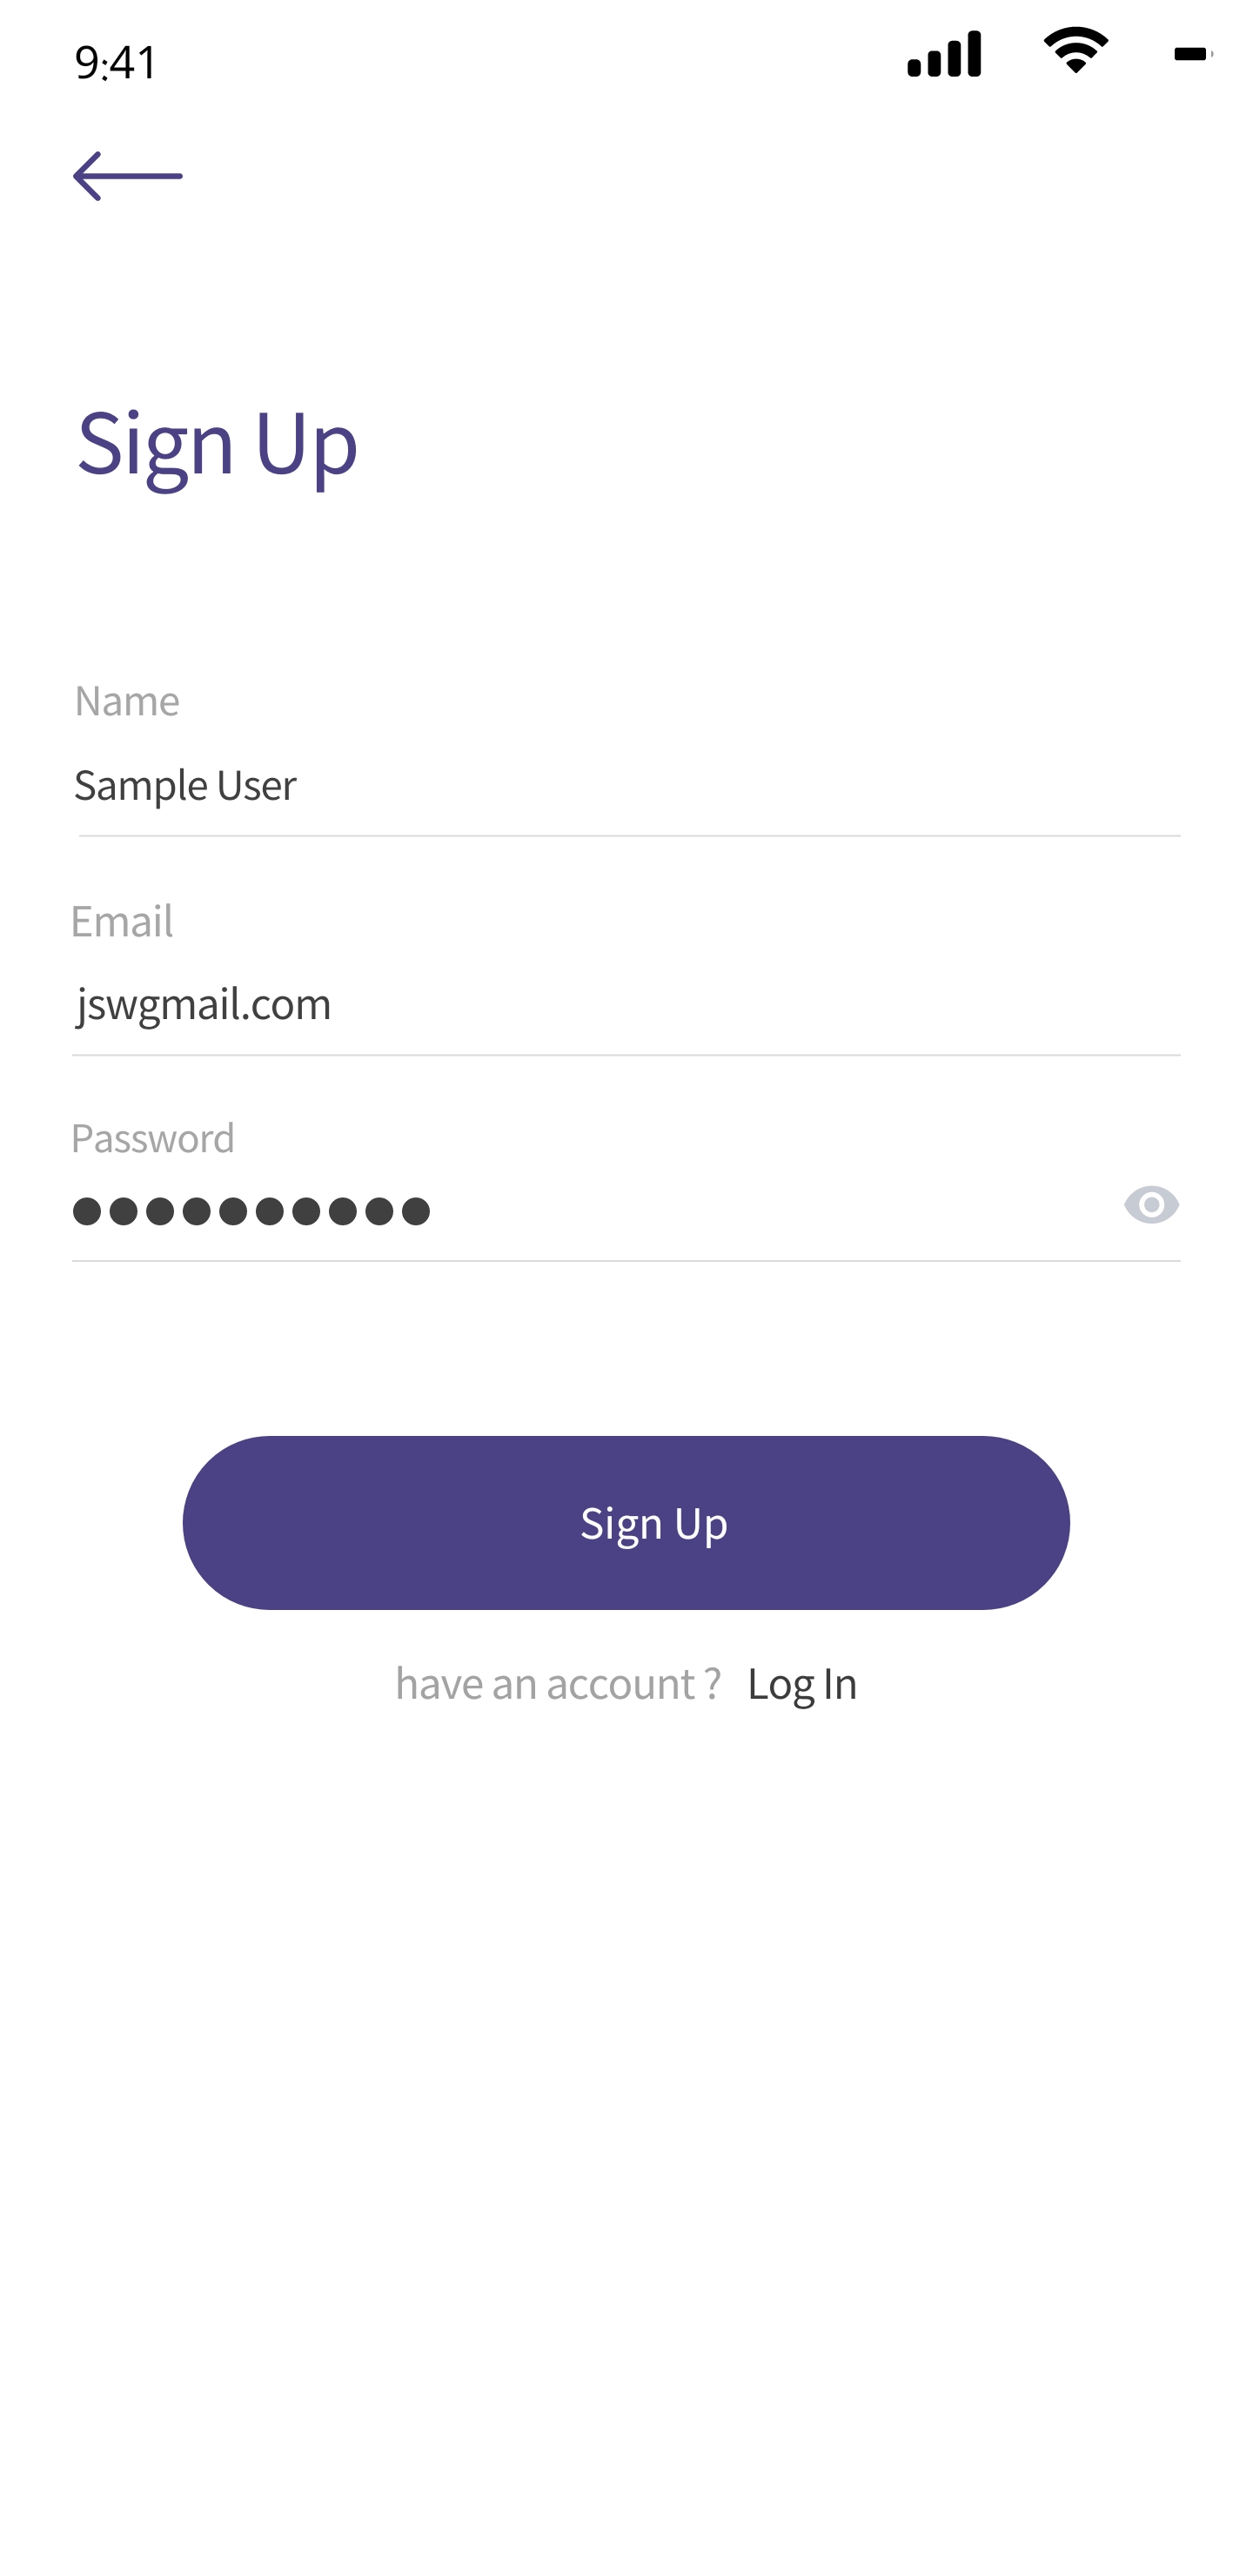Click the Password label text
The height and width of the screenshot is (2576, 1253).
[x=153, y=1138]
